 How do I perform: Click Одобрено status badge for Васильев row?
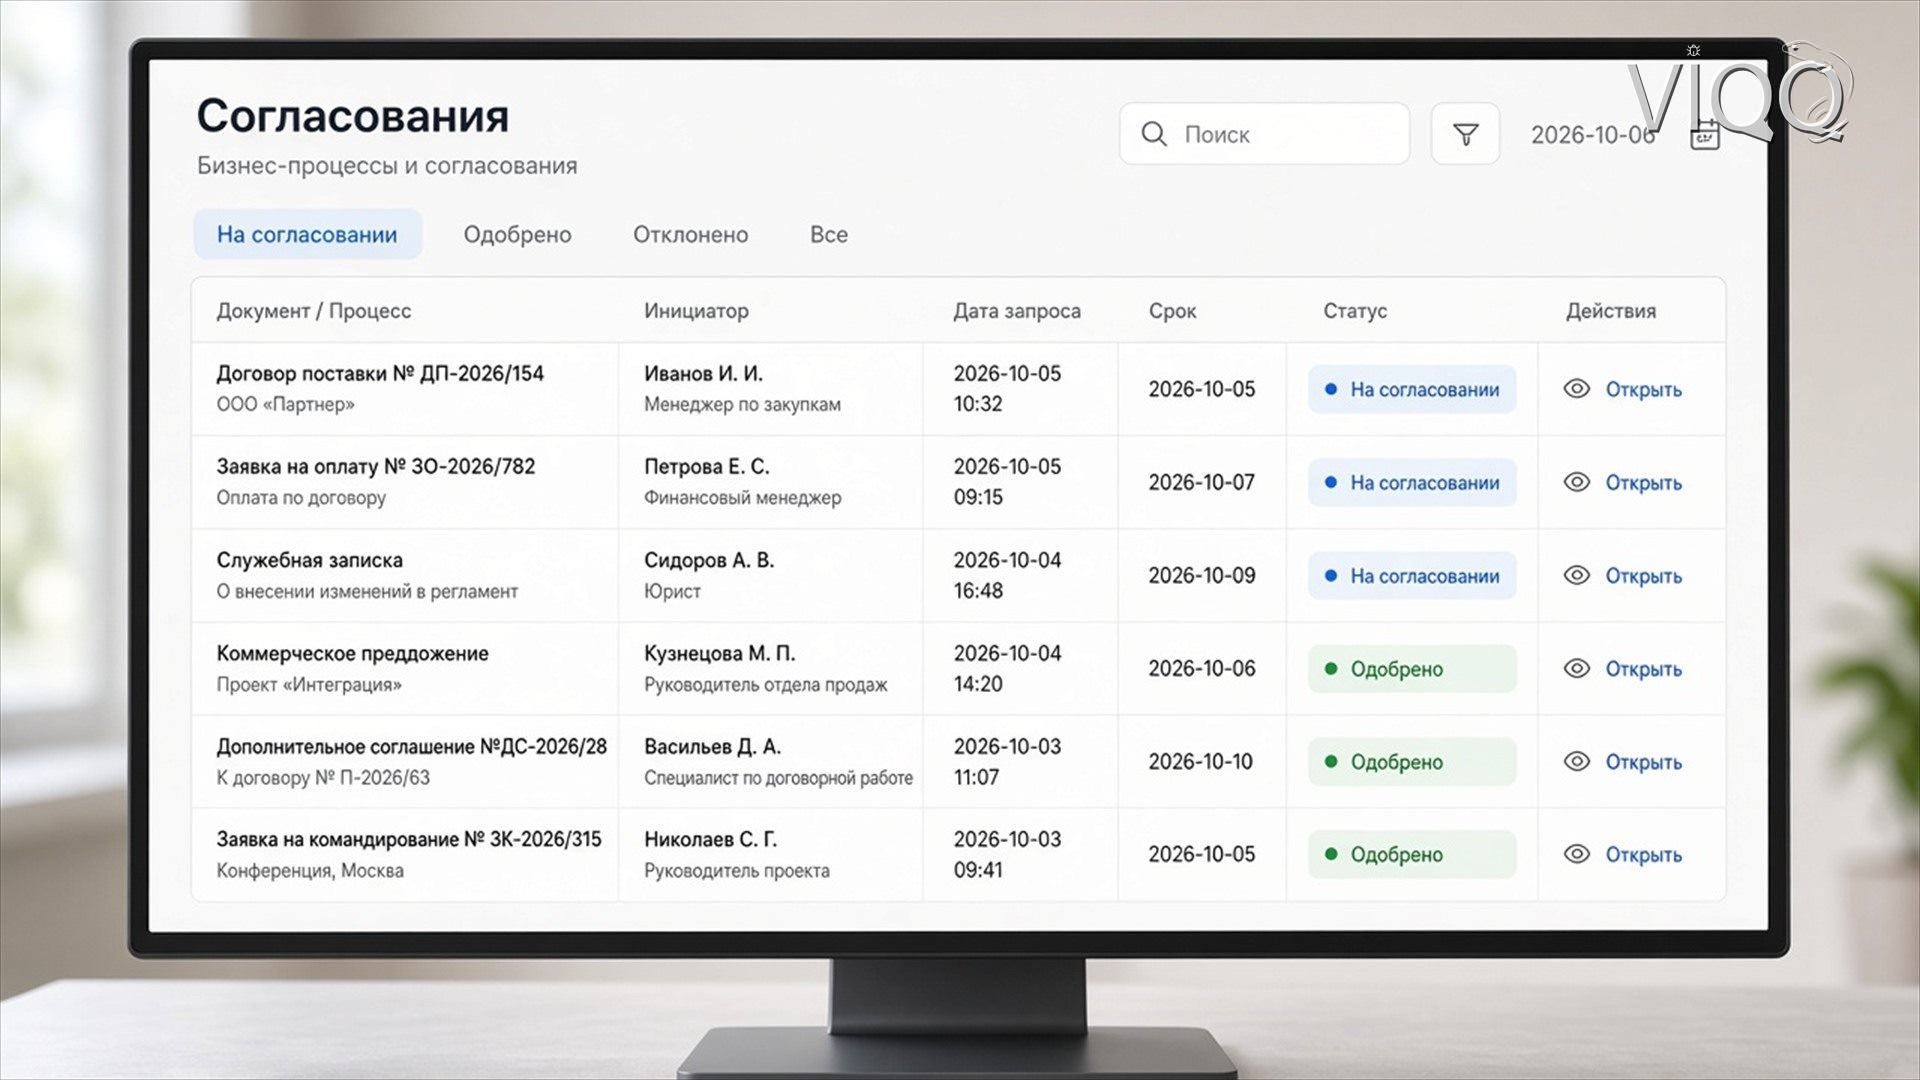1412,761
